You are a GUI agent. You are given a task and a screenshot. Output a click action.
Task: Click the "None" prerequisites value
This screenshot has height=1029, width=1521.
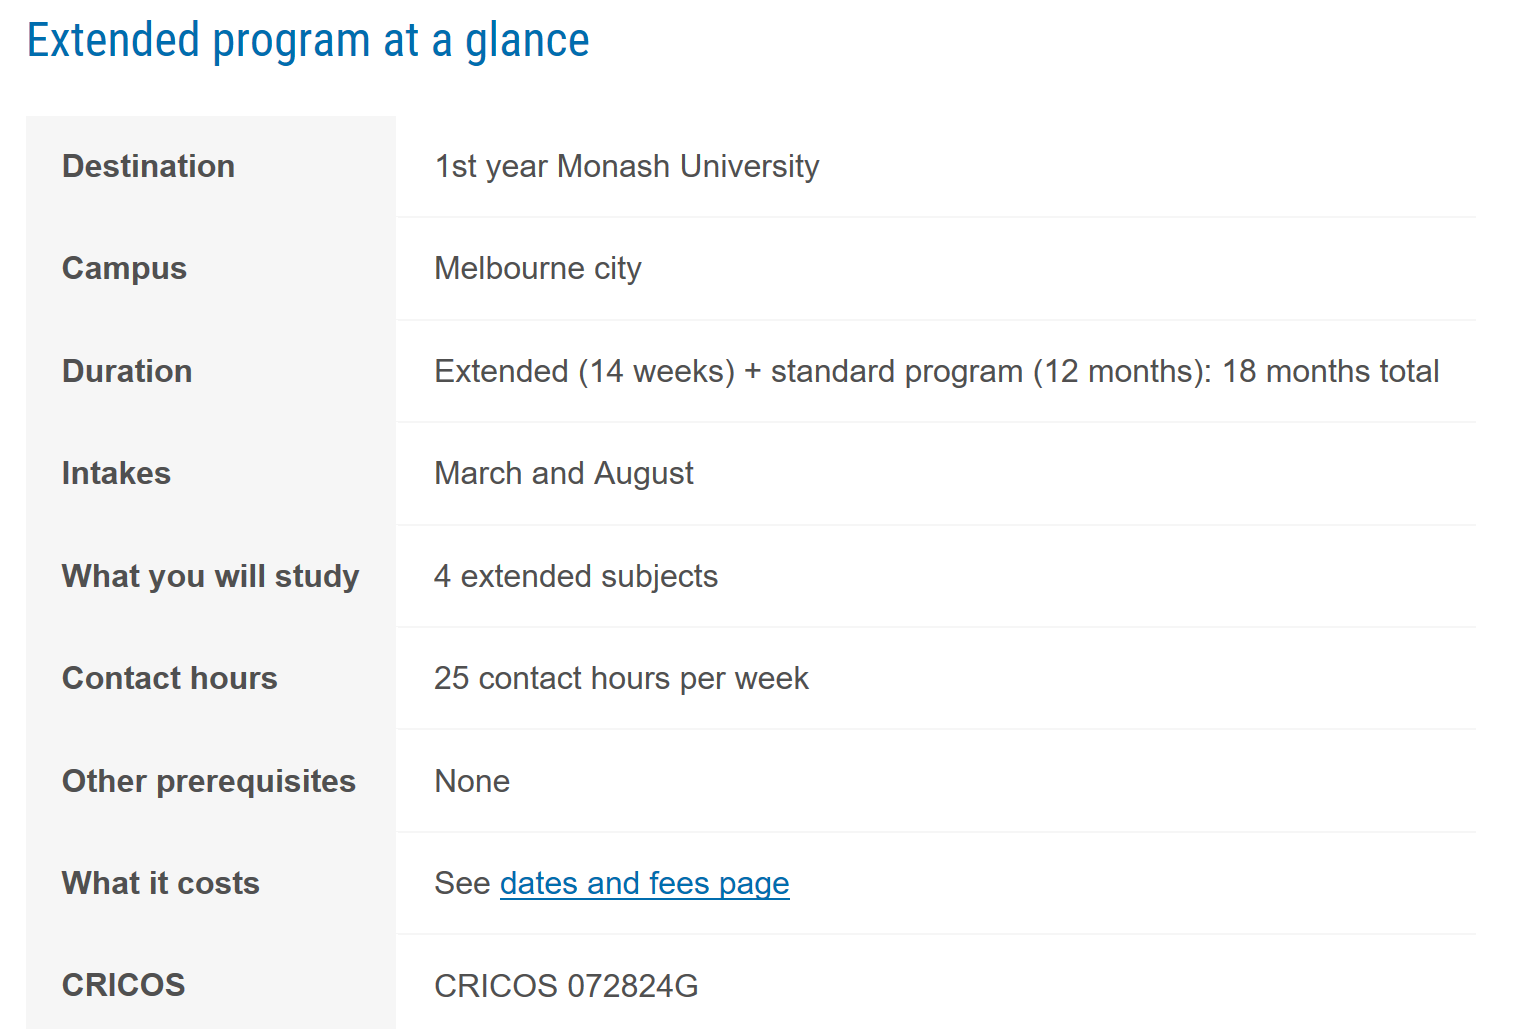[471, 781]
